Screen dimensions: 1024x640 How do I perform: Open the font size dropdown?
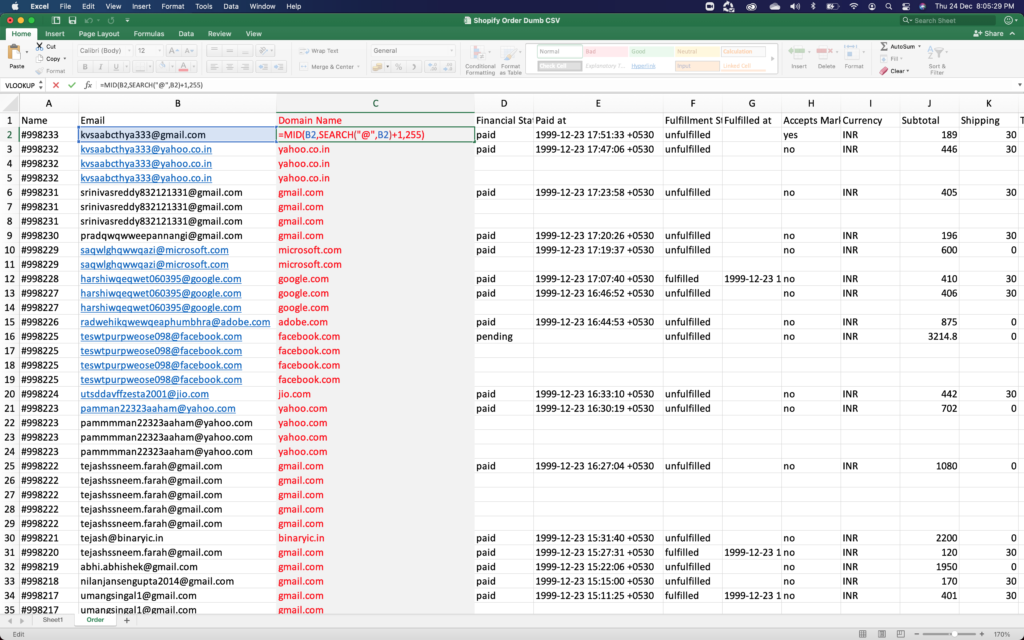tap(158, 49)
